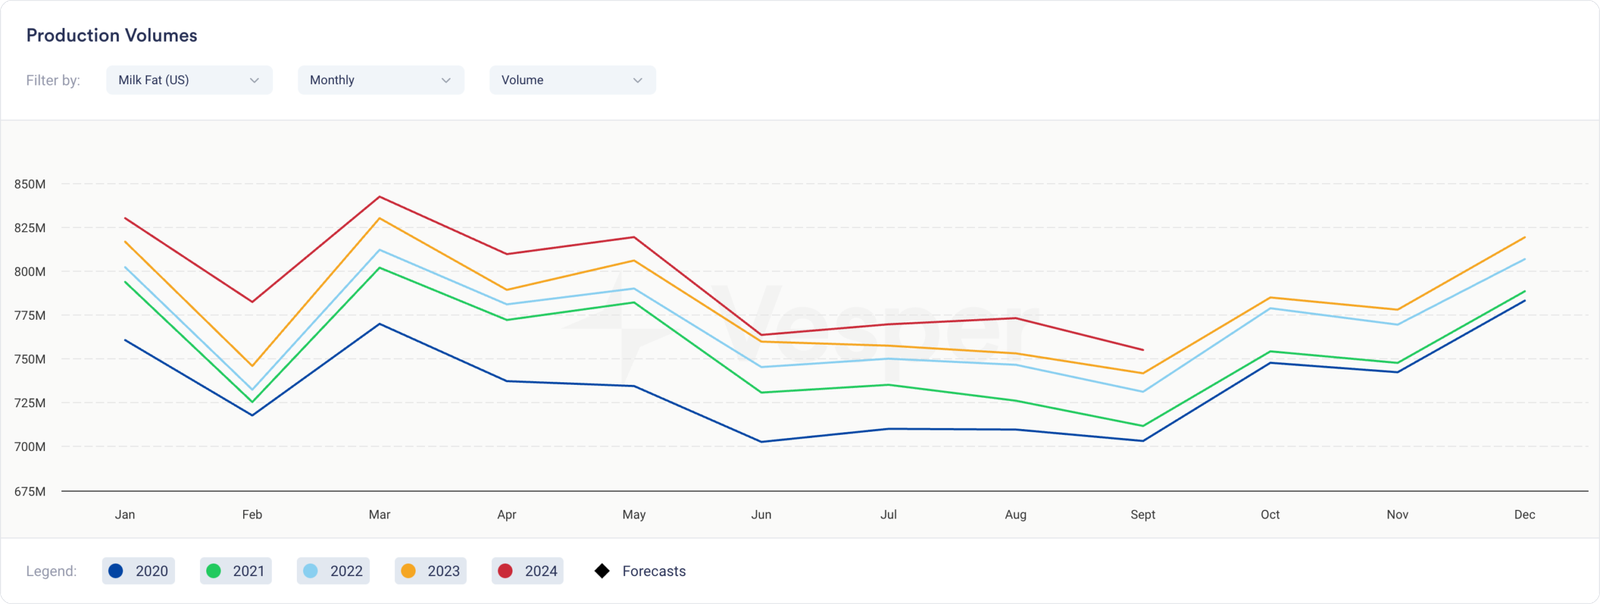Image resolution: width=1600 pixels, height=604 pixels.
Task: Toggle the 2023 legend chip
Action: point(431,571)
